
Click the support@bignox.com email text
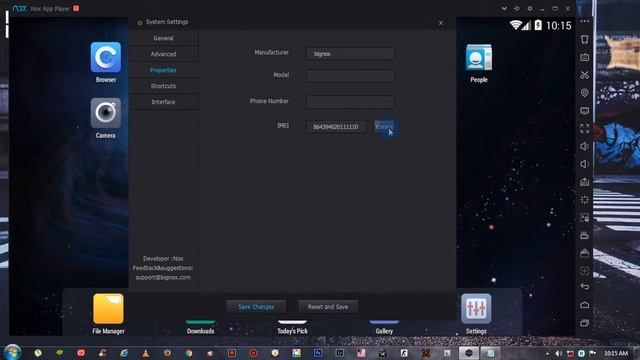163,278
